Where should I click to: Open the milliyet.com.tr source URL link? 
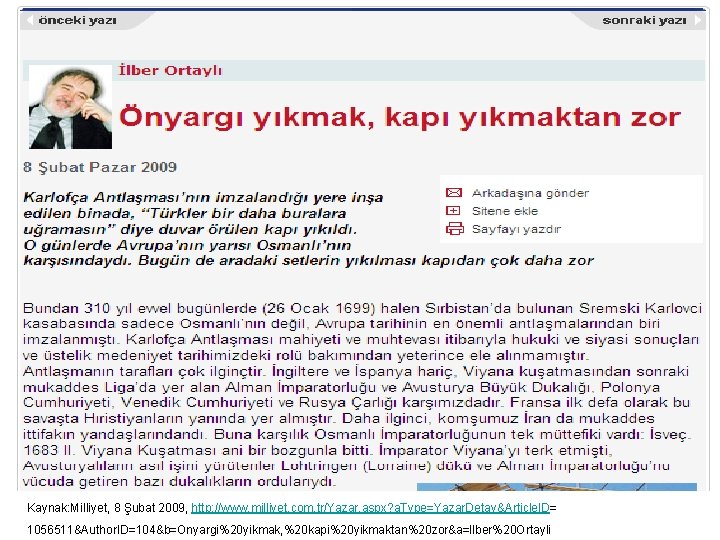[370, 508]
